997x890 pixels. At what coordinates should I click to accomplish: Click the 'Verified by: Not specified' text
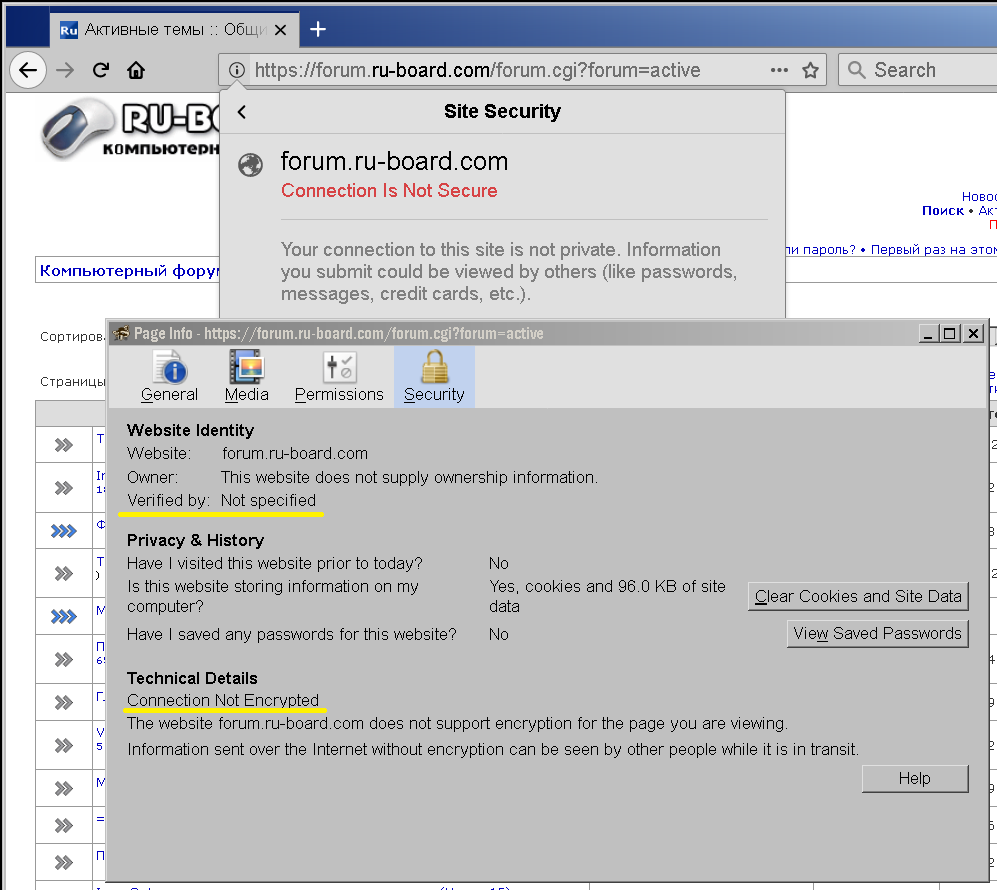[x=221, y=500]
